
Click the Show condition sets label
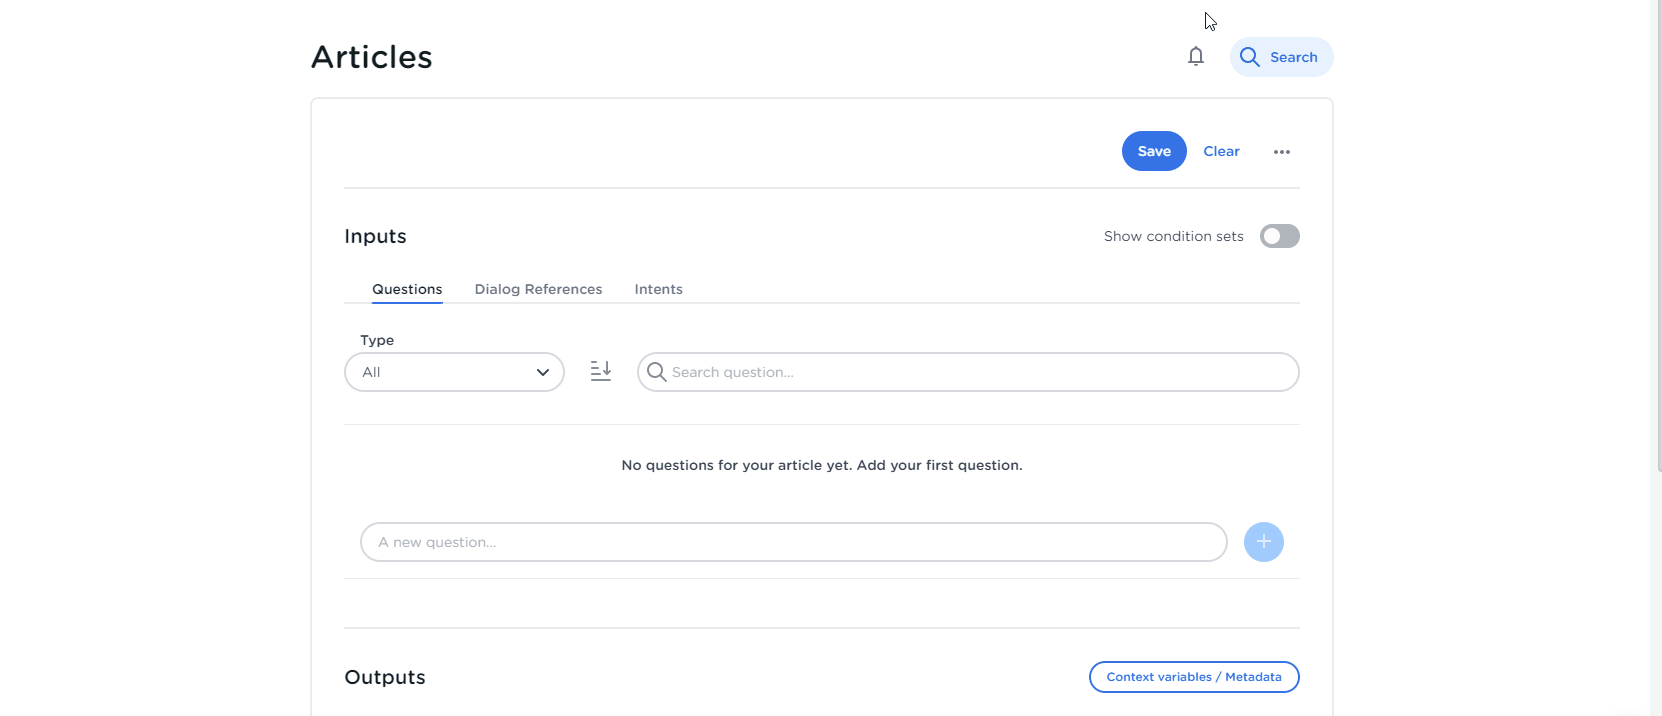[x=1173, y=236]
